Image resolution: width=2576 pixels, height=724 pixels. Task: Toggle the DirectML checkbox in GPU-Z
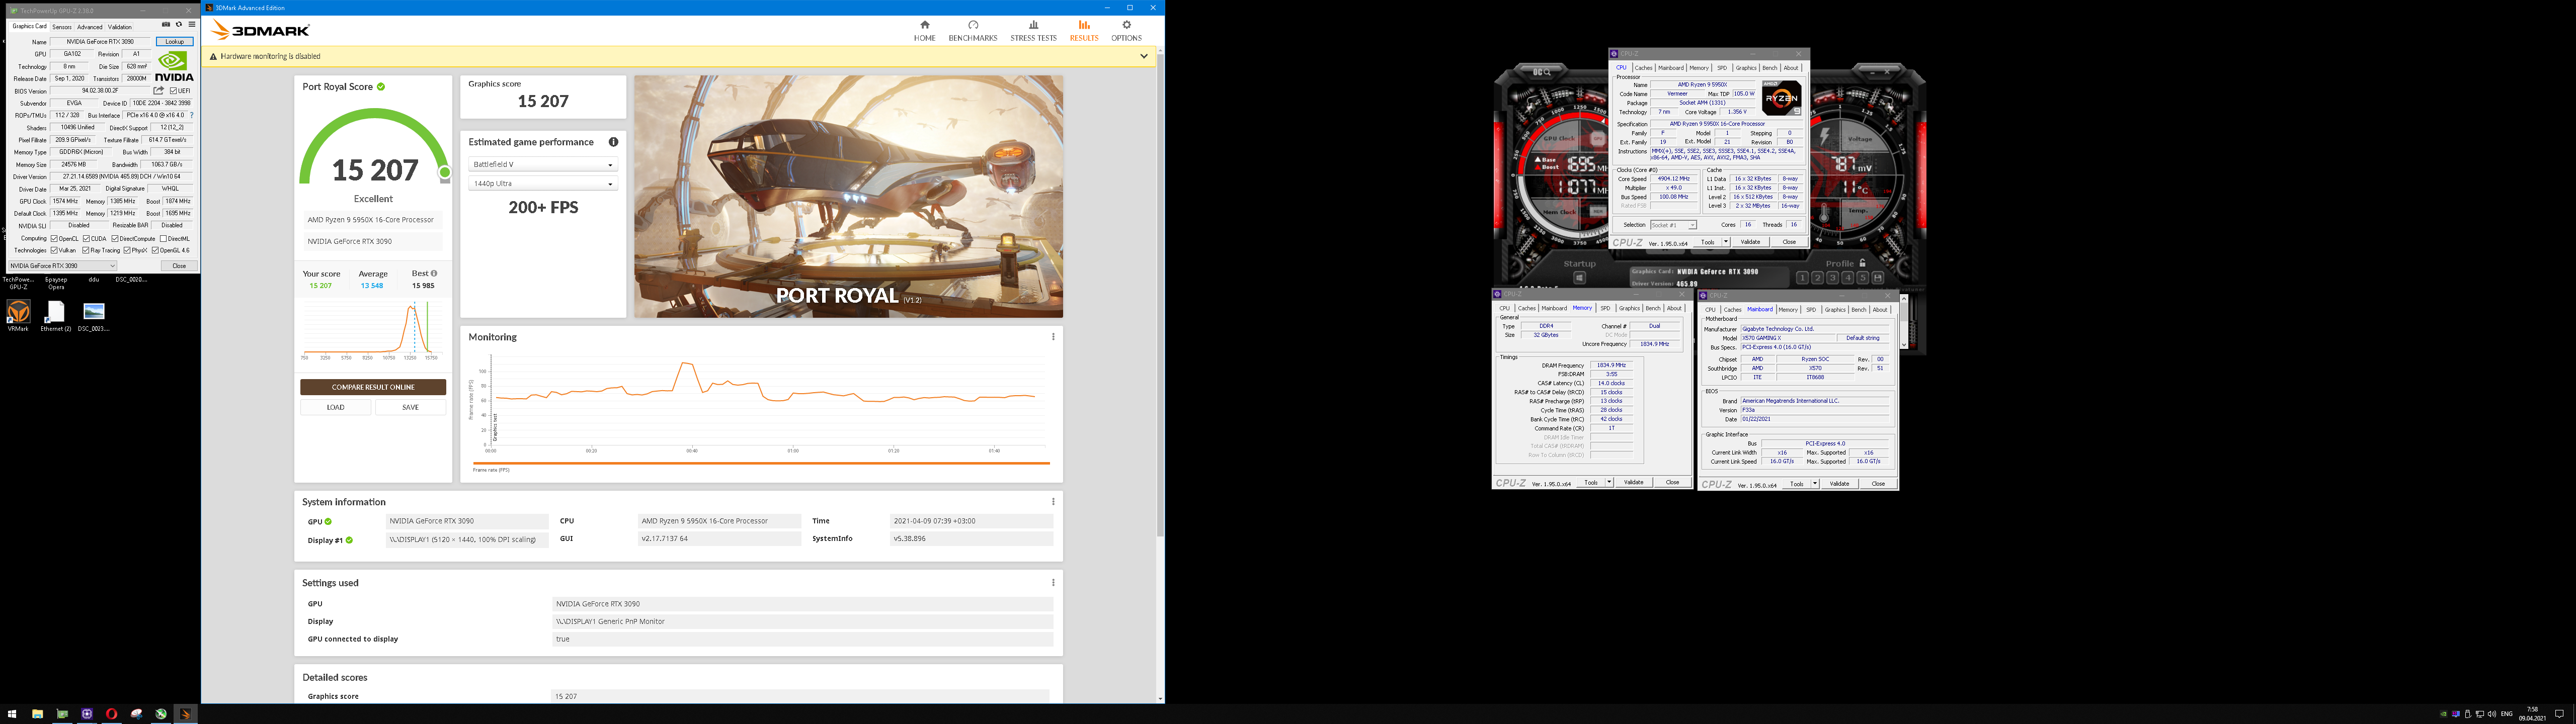[x=163, y=239]
